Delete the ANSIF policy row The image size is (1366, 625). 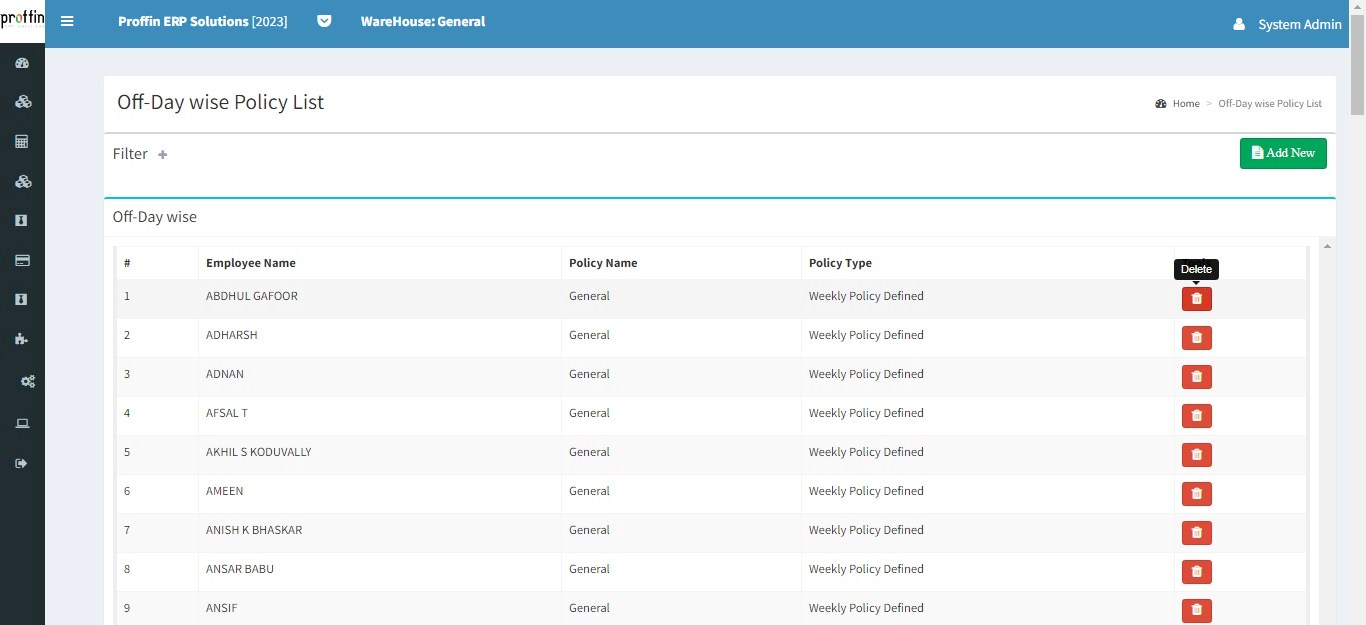(x=1197, y=611)
